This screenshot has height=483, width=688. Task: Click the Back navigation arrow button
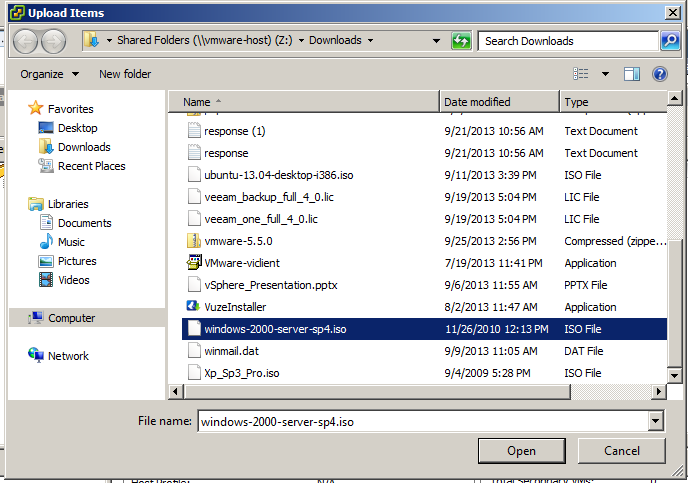pos(25,42)
